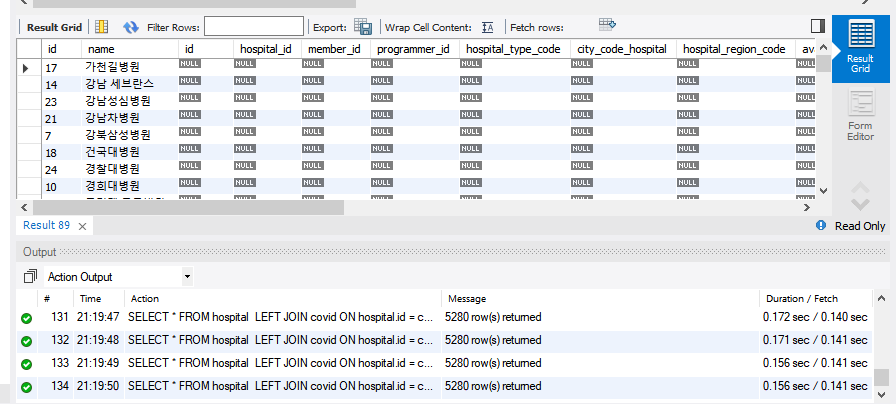Click the name column header
This screenshot has height=404, width=896.
(100, 48)
